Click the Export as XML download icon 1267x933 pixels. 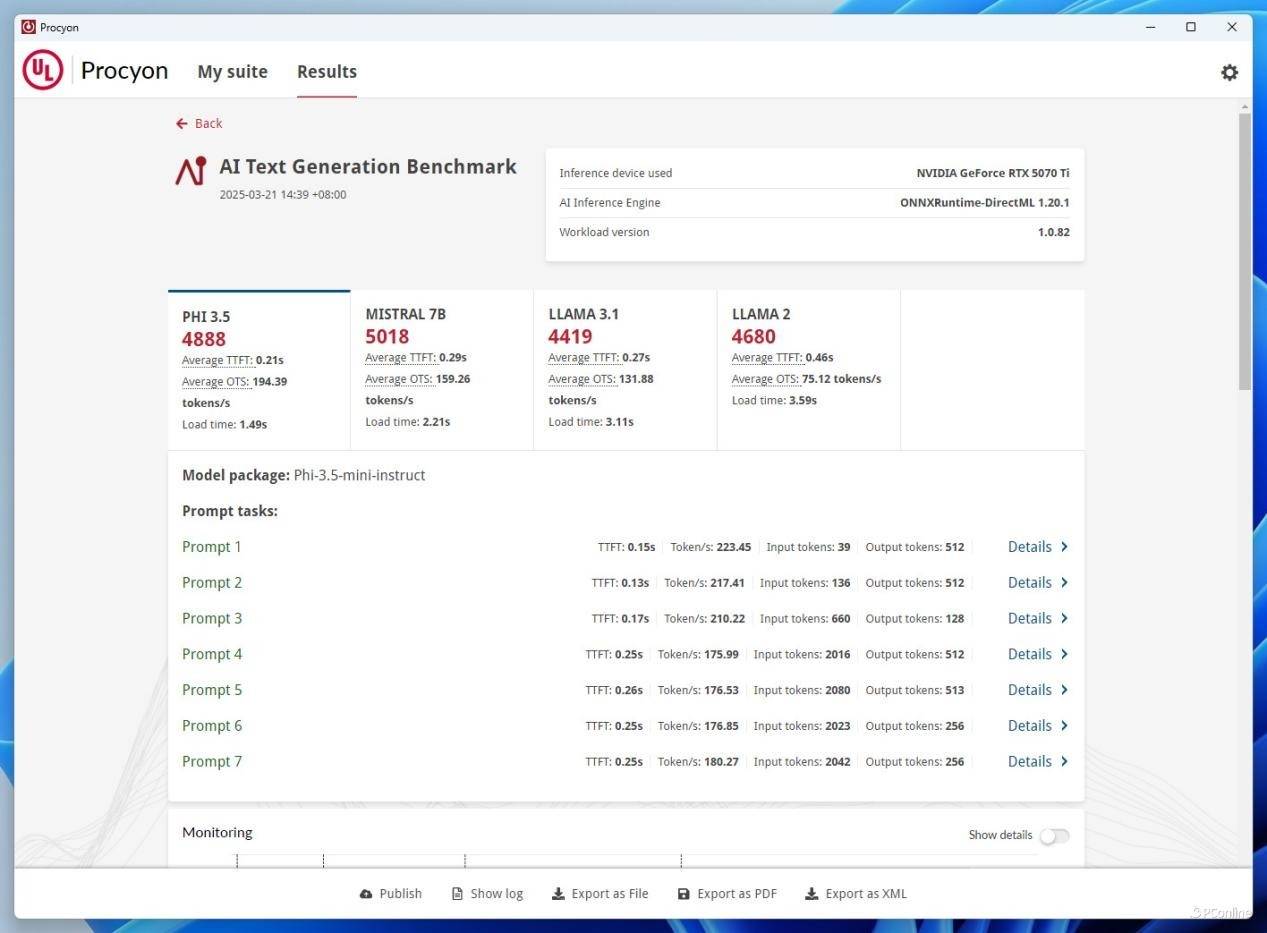tap(811, 894)
